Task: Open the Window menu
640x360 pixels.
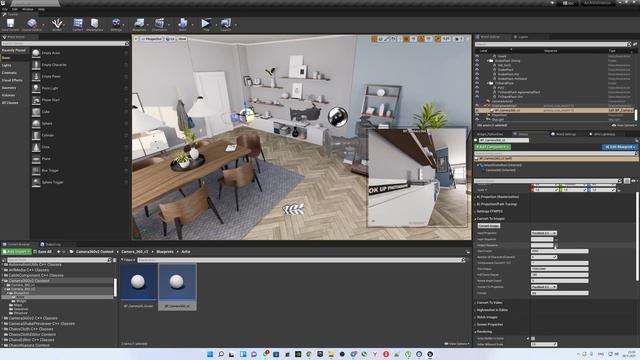Action: click(28, 9)
